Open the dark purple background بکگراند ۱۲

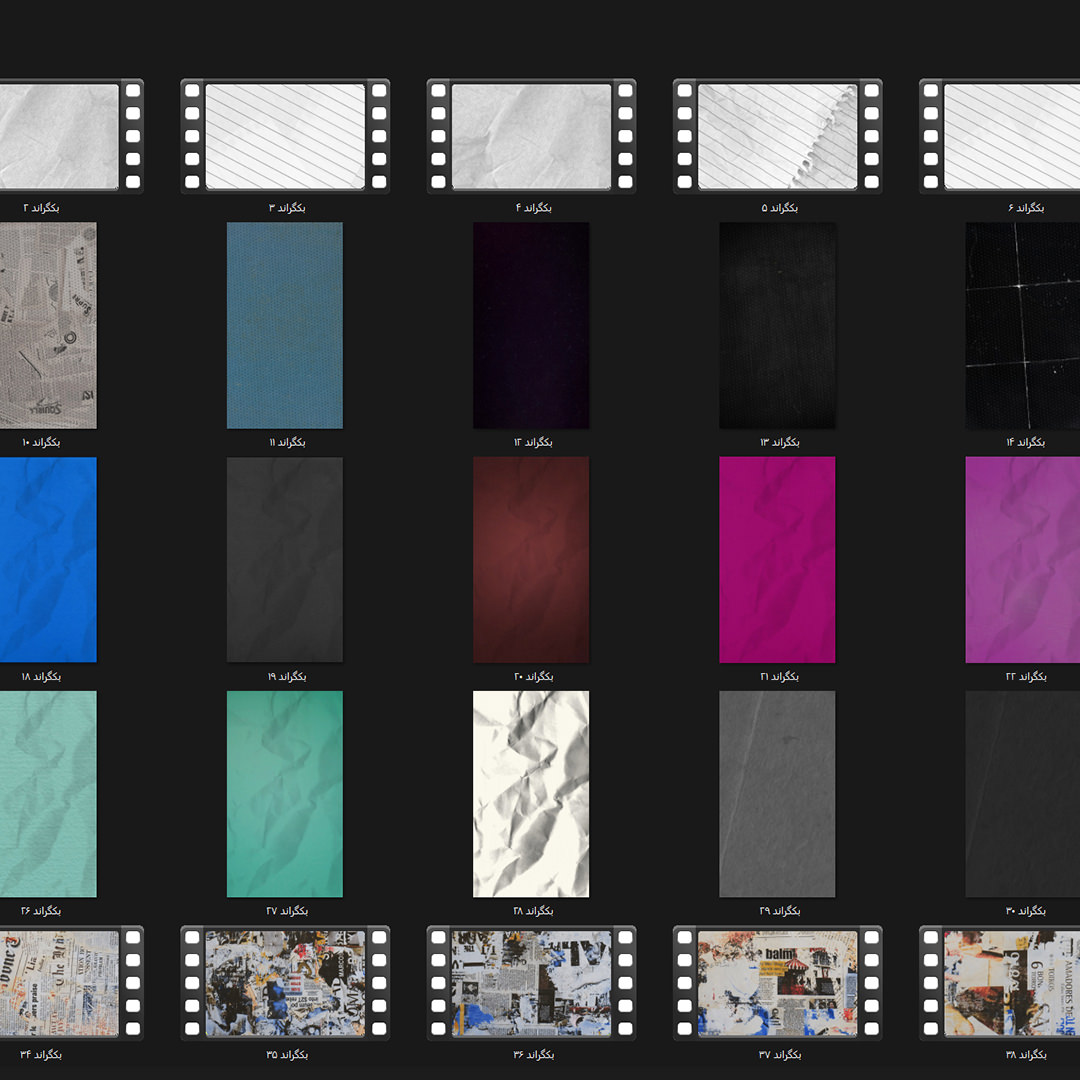(x=531, y=325)
